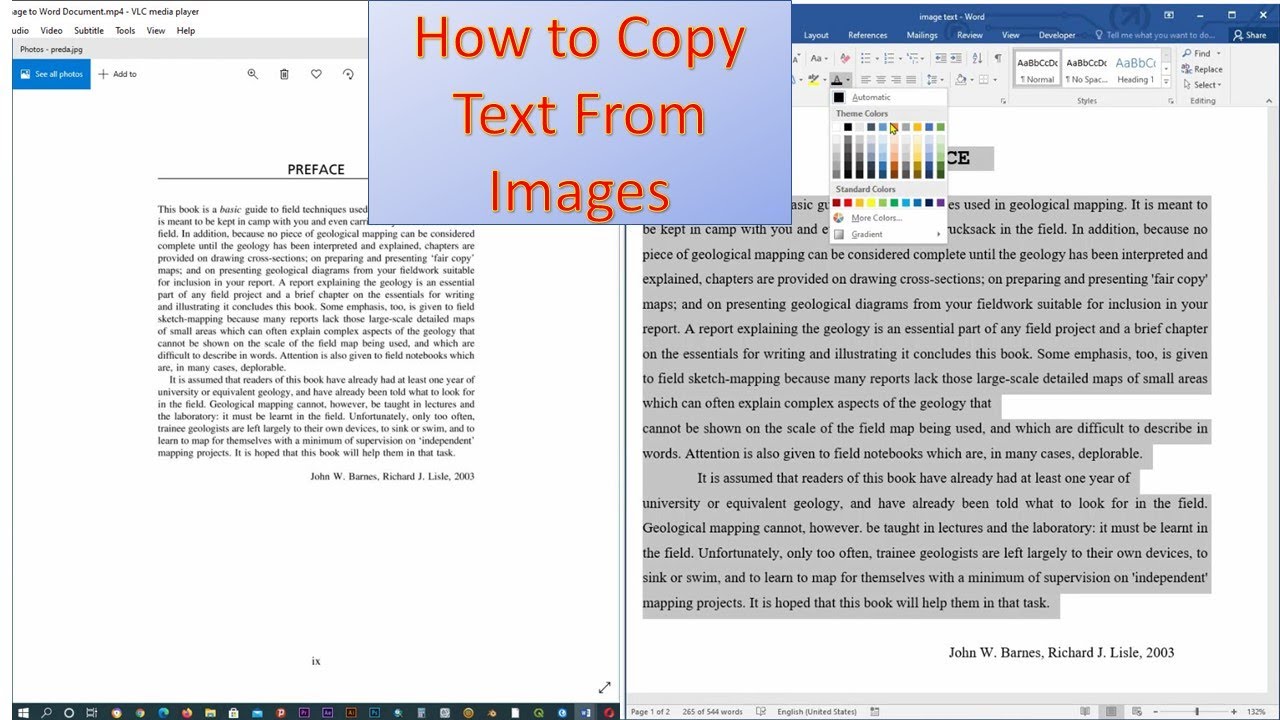Click the Task View icon on taskbar
Screen dimensions: 1280x720
point(91,712)
